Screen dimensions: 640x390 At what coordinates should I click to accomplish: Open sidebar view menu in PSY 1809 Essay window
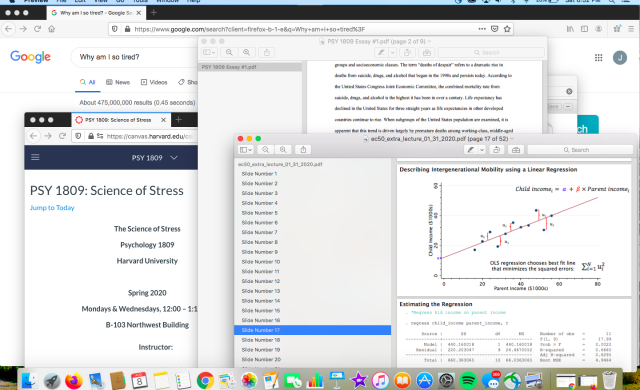pyautogui.click(x=209, y=52)
